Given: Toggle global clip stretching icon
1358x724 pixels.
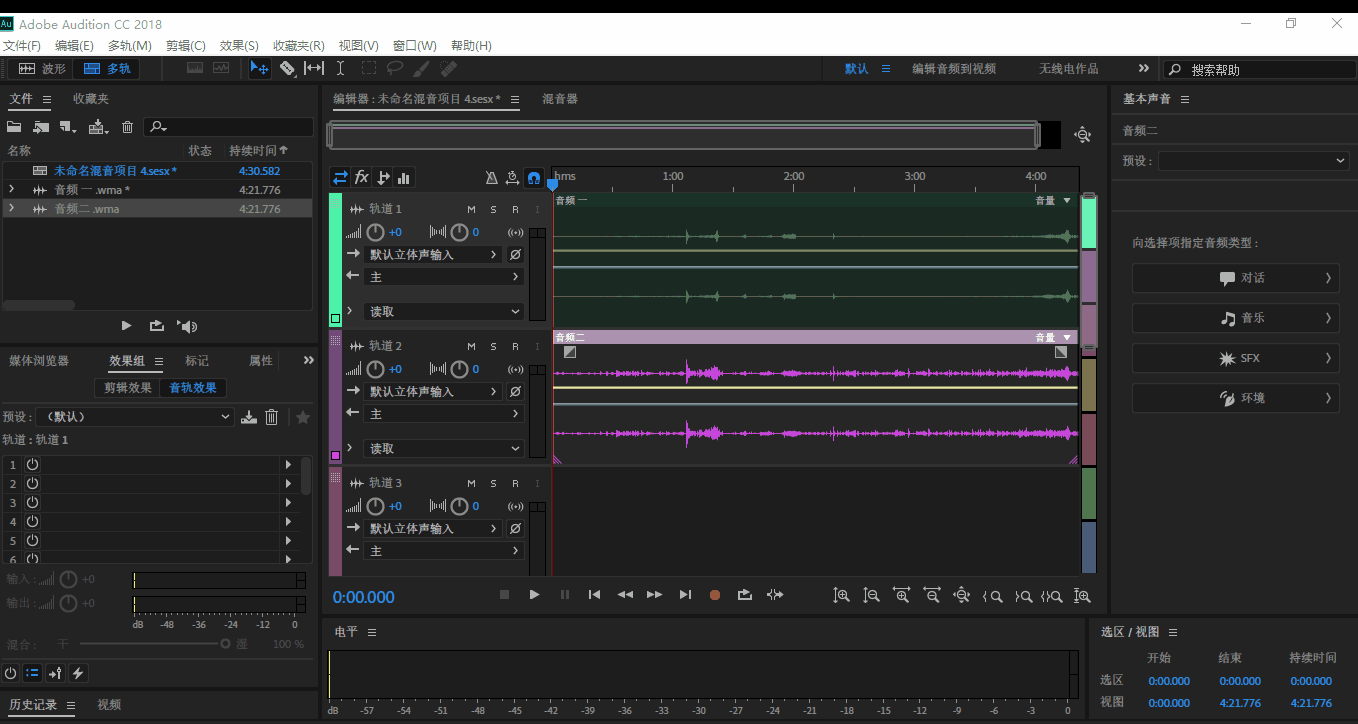Looking at the screenshot, I should pos(512,178).
